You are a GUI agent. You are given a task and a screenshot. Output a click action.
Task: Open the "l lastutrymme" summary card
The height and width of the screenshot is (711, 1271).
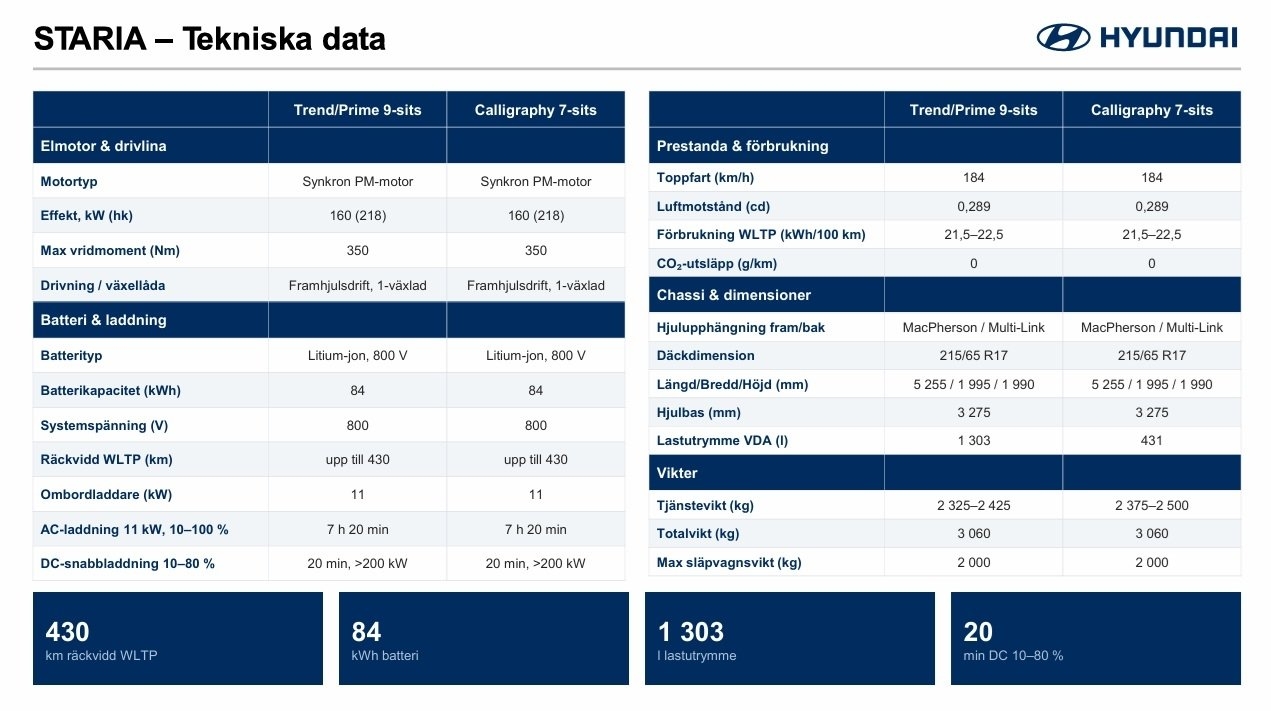[x=790, y=638]
